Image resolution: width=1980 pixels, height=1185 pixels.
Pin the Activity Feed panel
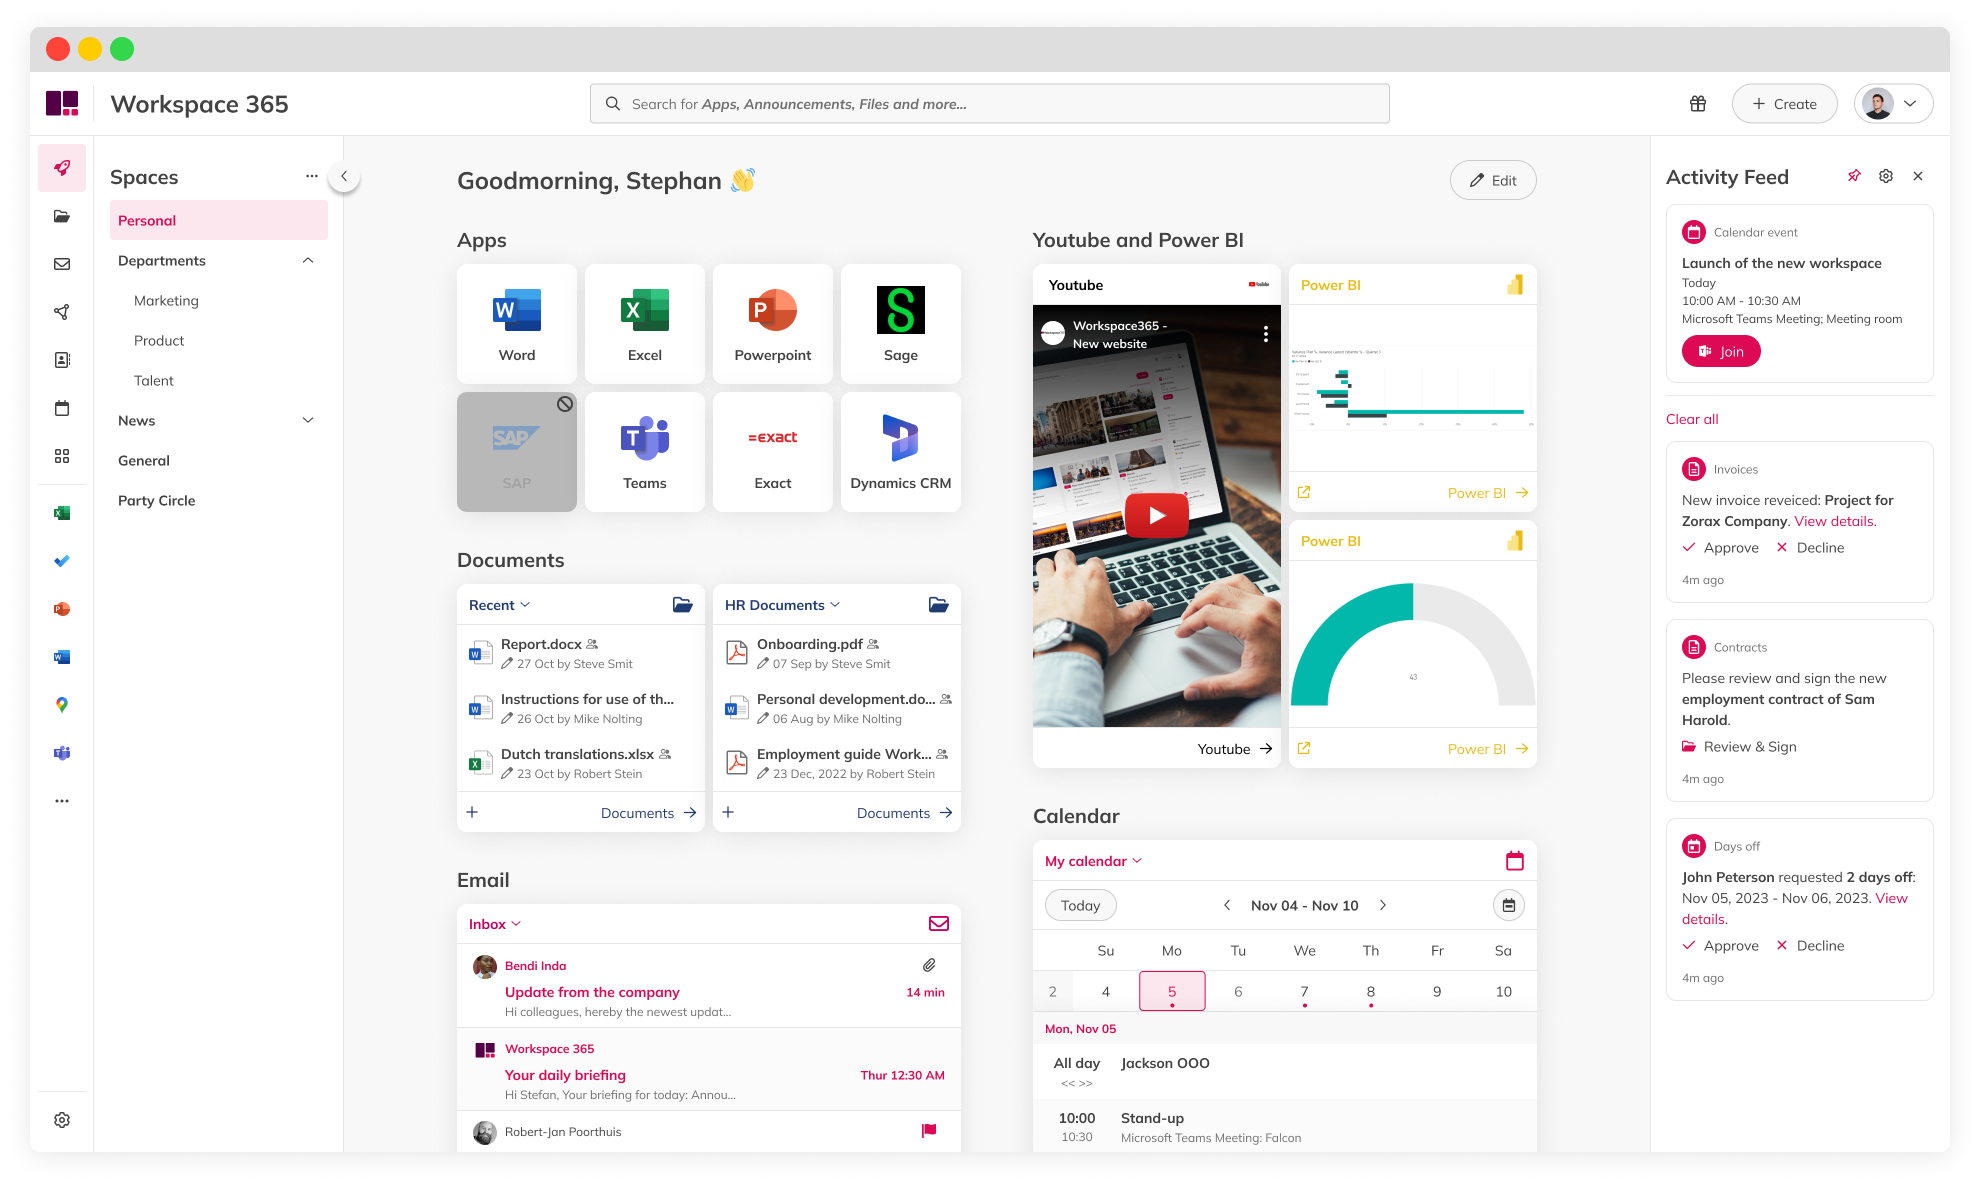click(x=1854, y=175)
